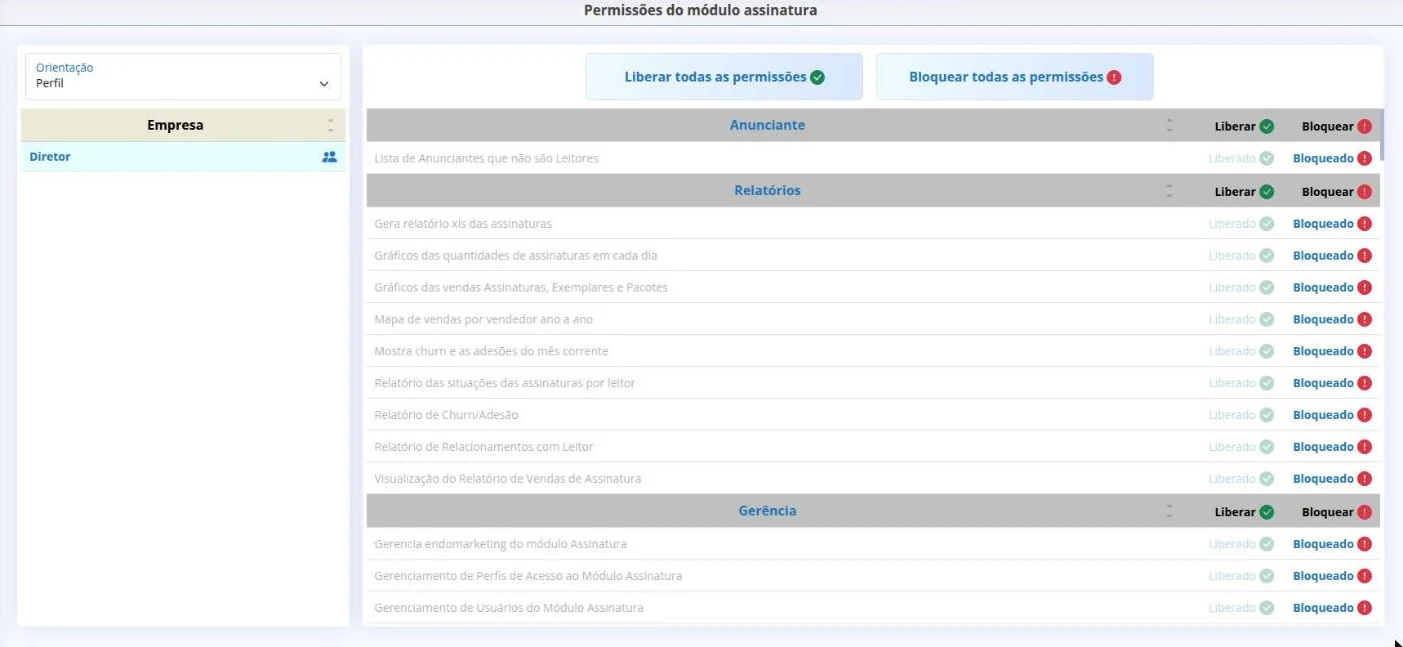Image resolution: width=1403 pixels, height=647 pixels.
Task: Click Bloquear in Anunciante section header
Action: [x=1336, y=126]
